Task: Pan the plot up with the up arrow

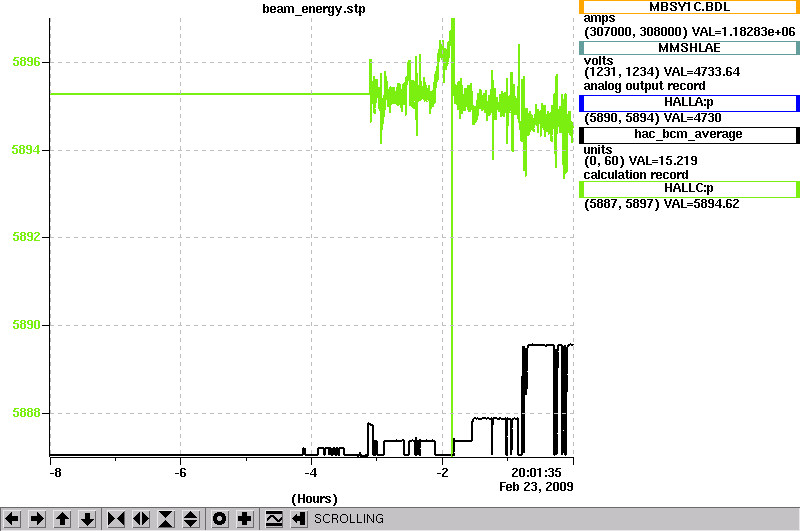Action: (x=62, y=519)
